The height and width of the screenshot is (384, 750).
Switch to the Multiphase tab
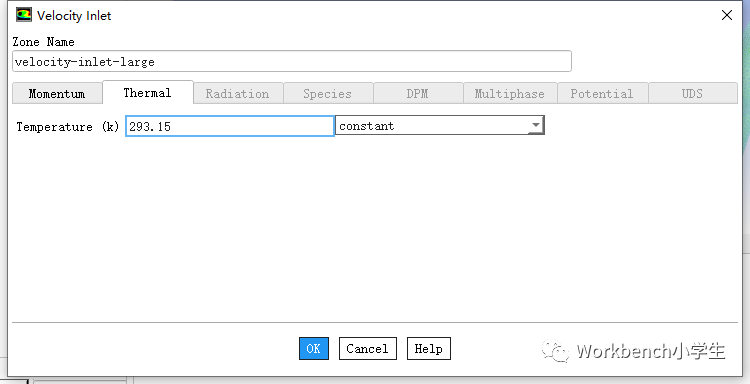tap(510, 94)
